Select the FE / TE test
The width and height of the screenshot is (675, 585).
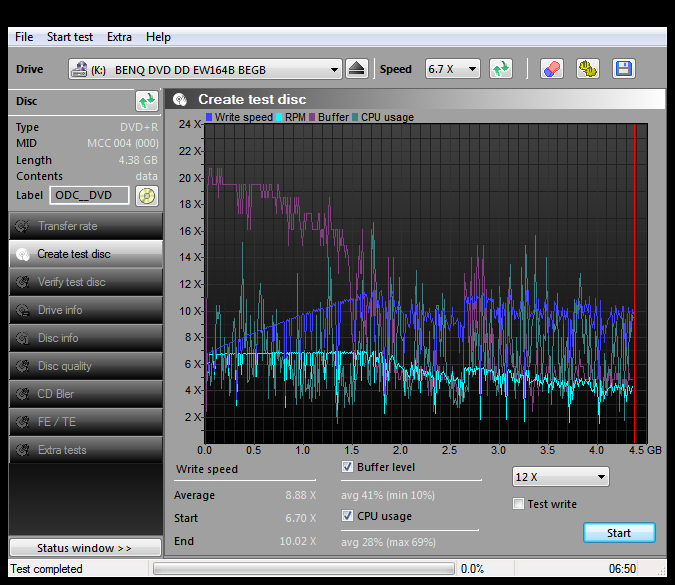[86, 422]
